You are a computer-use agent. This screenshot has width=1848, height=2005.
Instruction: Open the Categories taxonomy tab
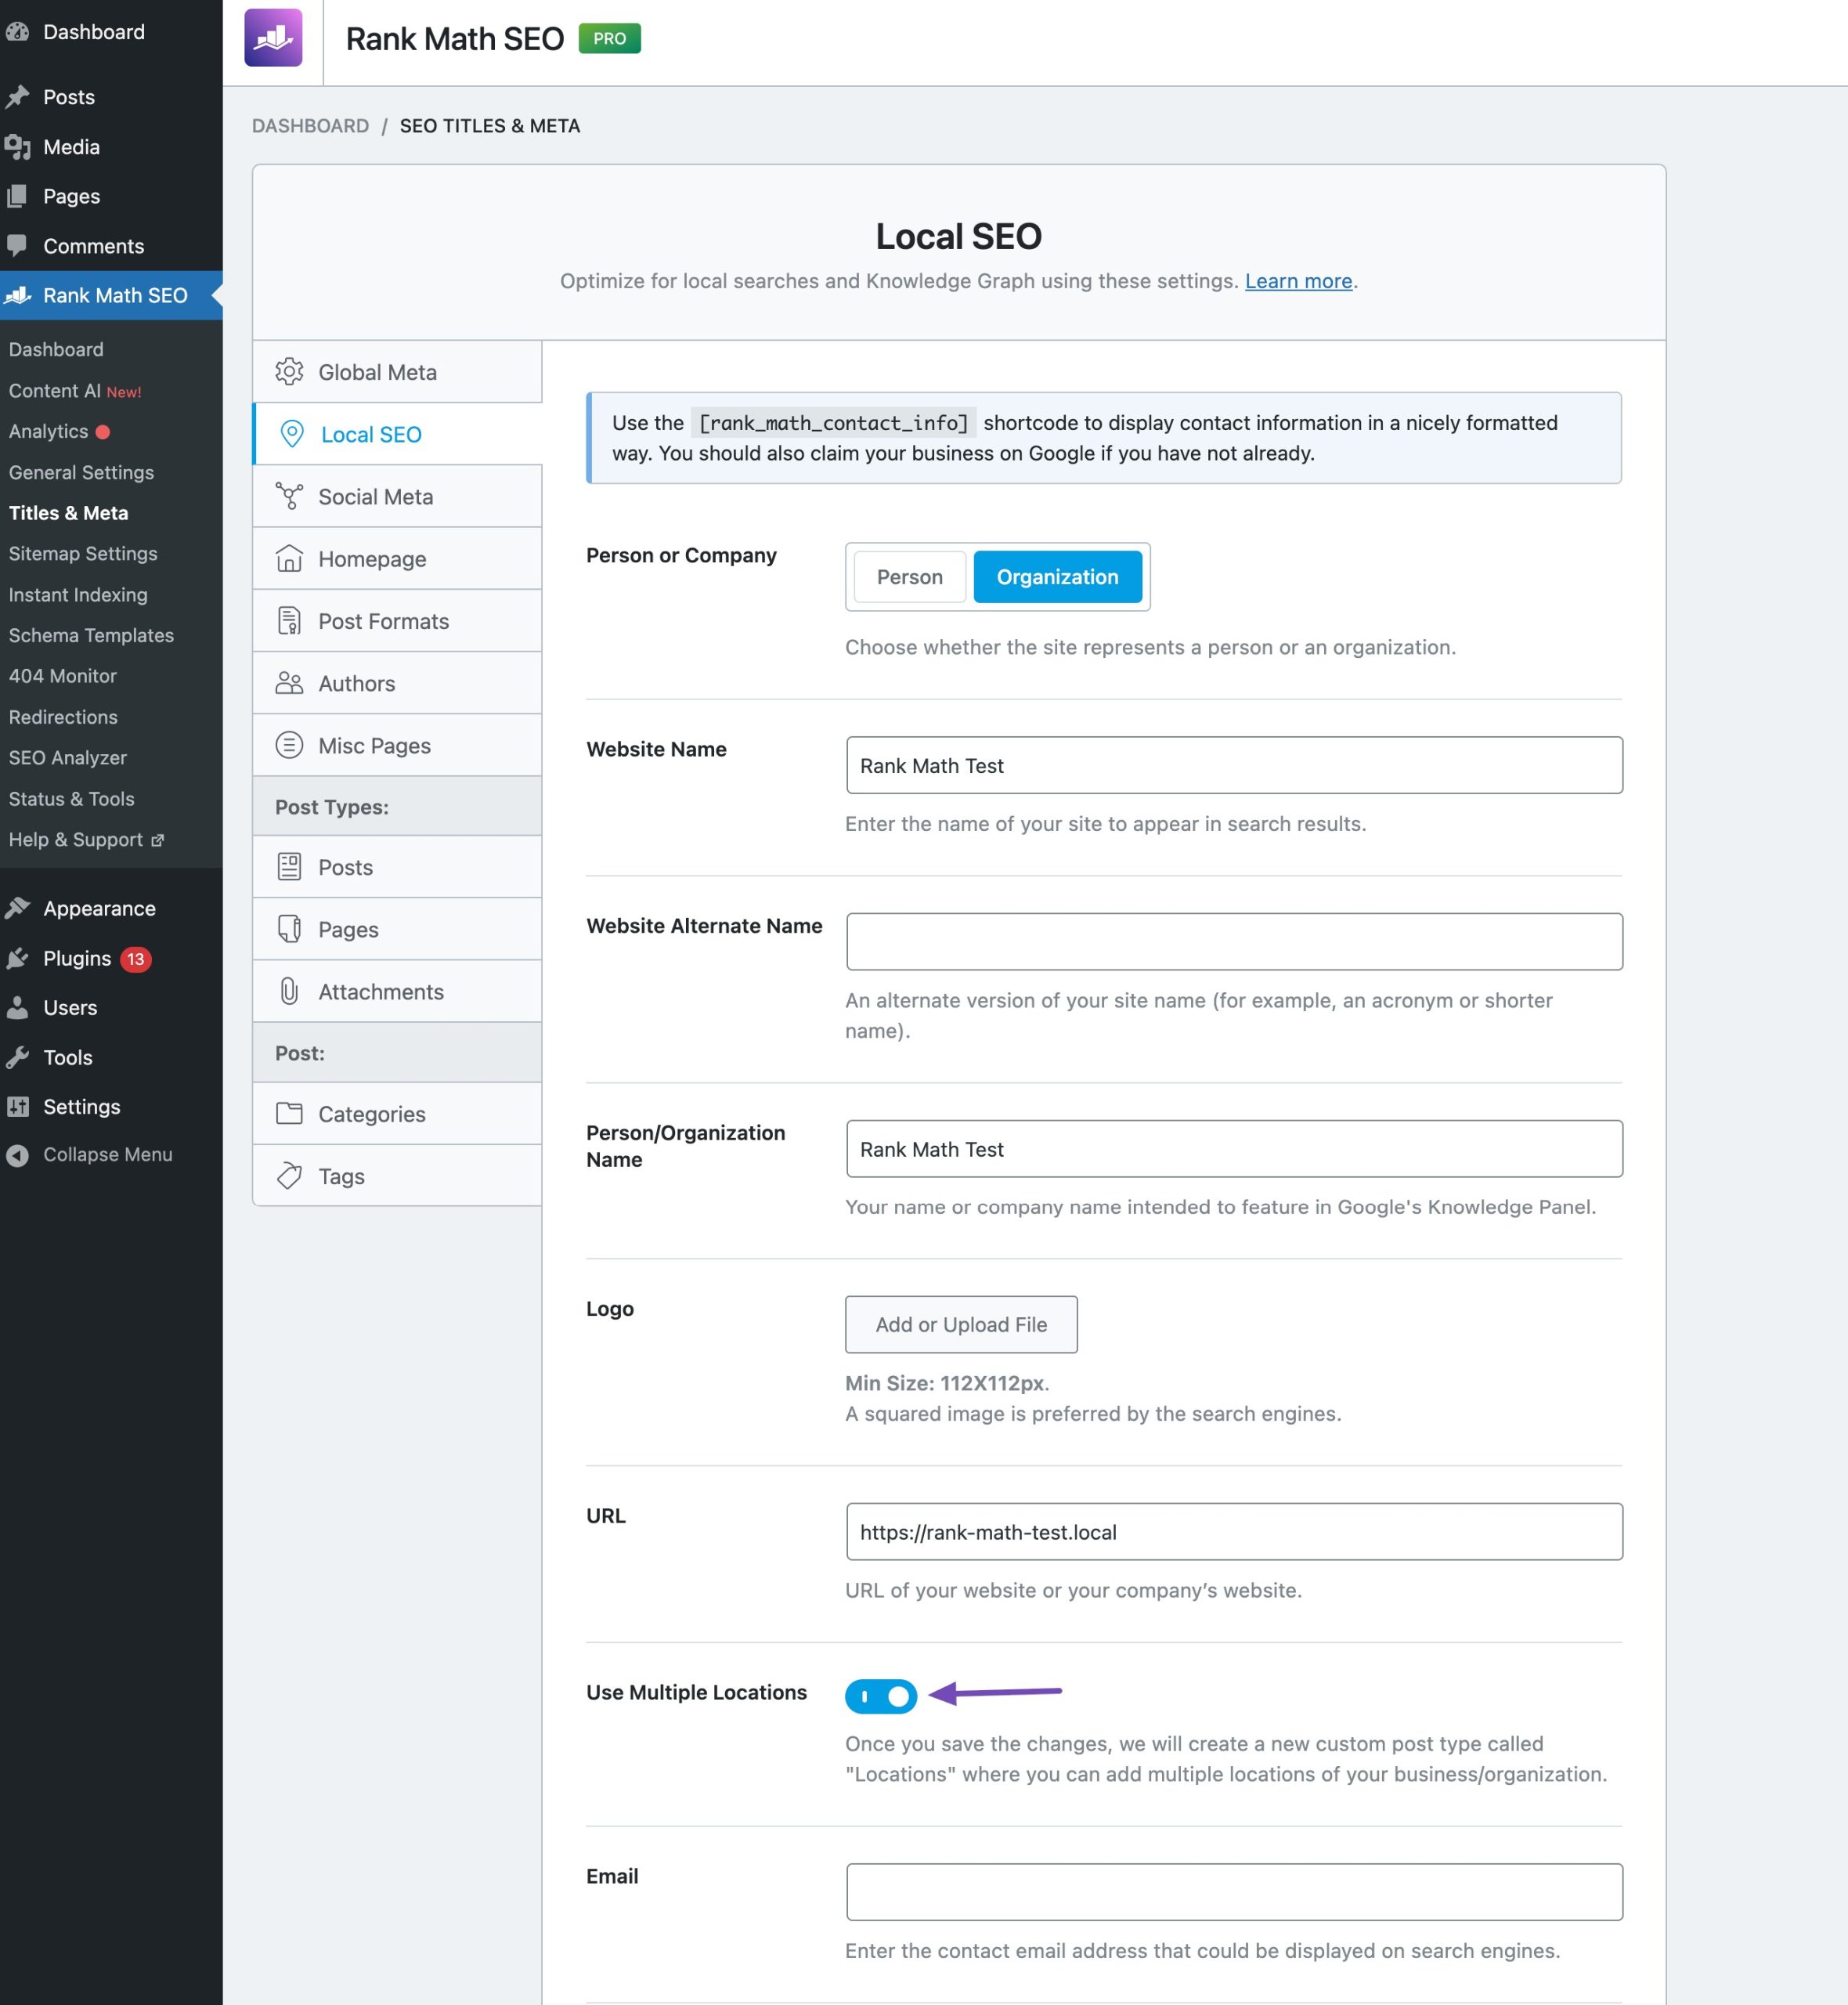[x=397, y=1113]
